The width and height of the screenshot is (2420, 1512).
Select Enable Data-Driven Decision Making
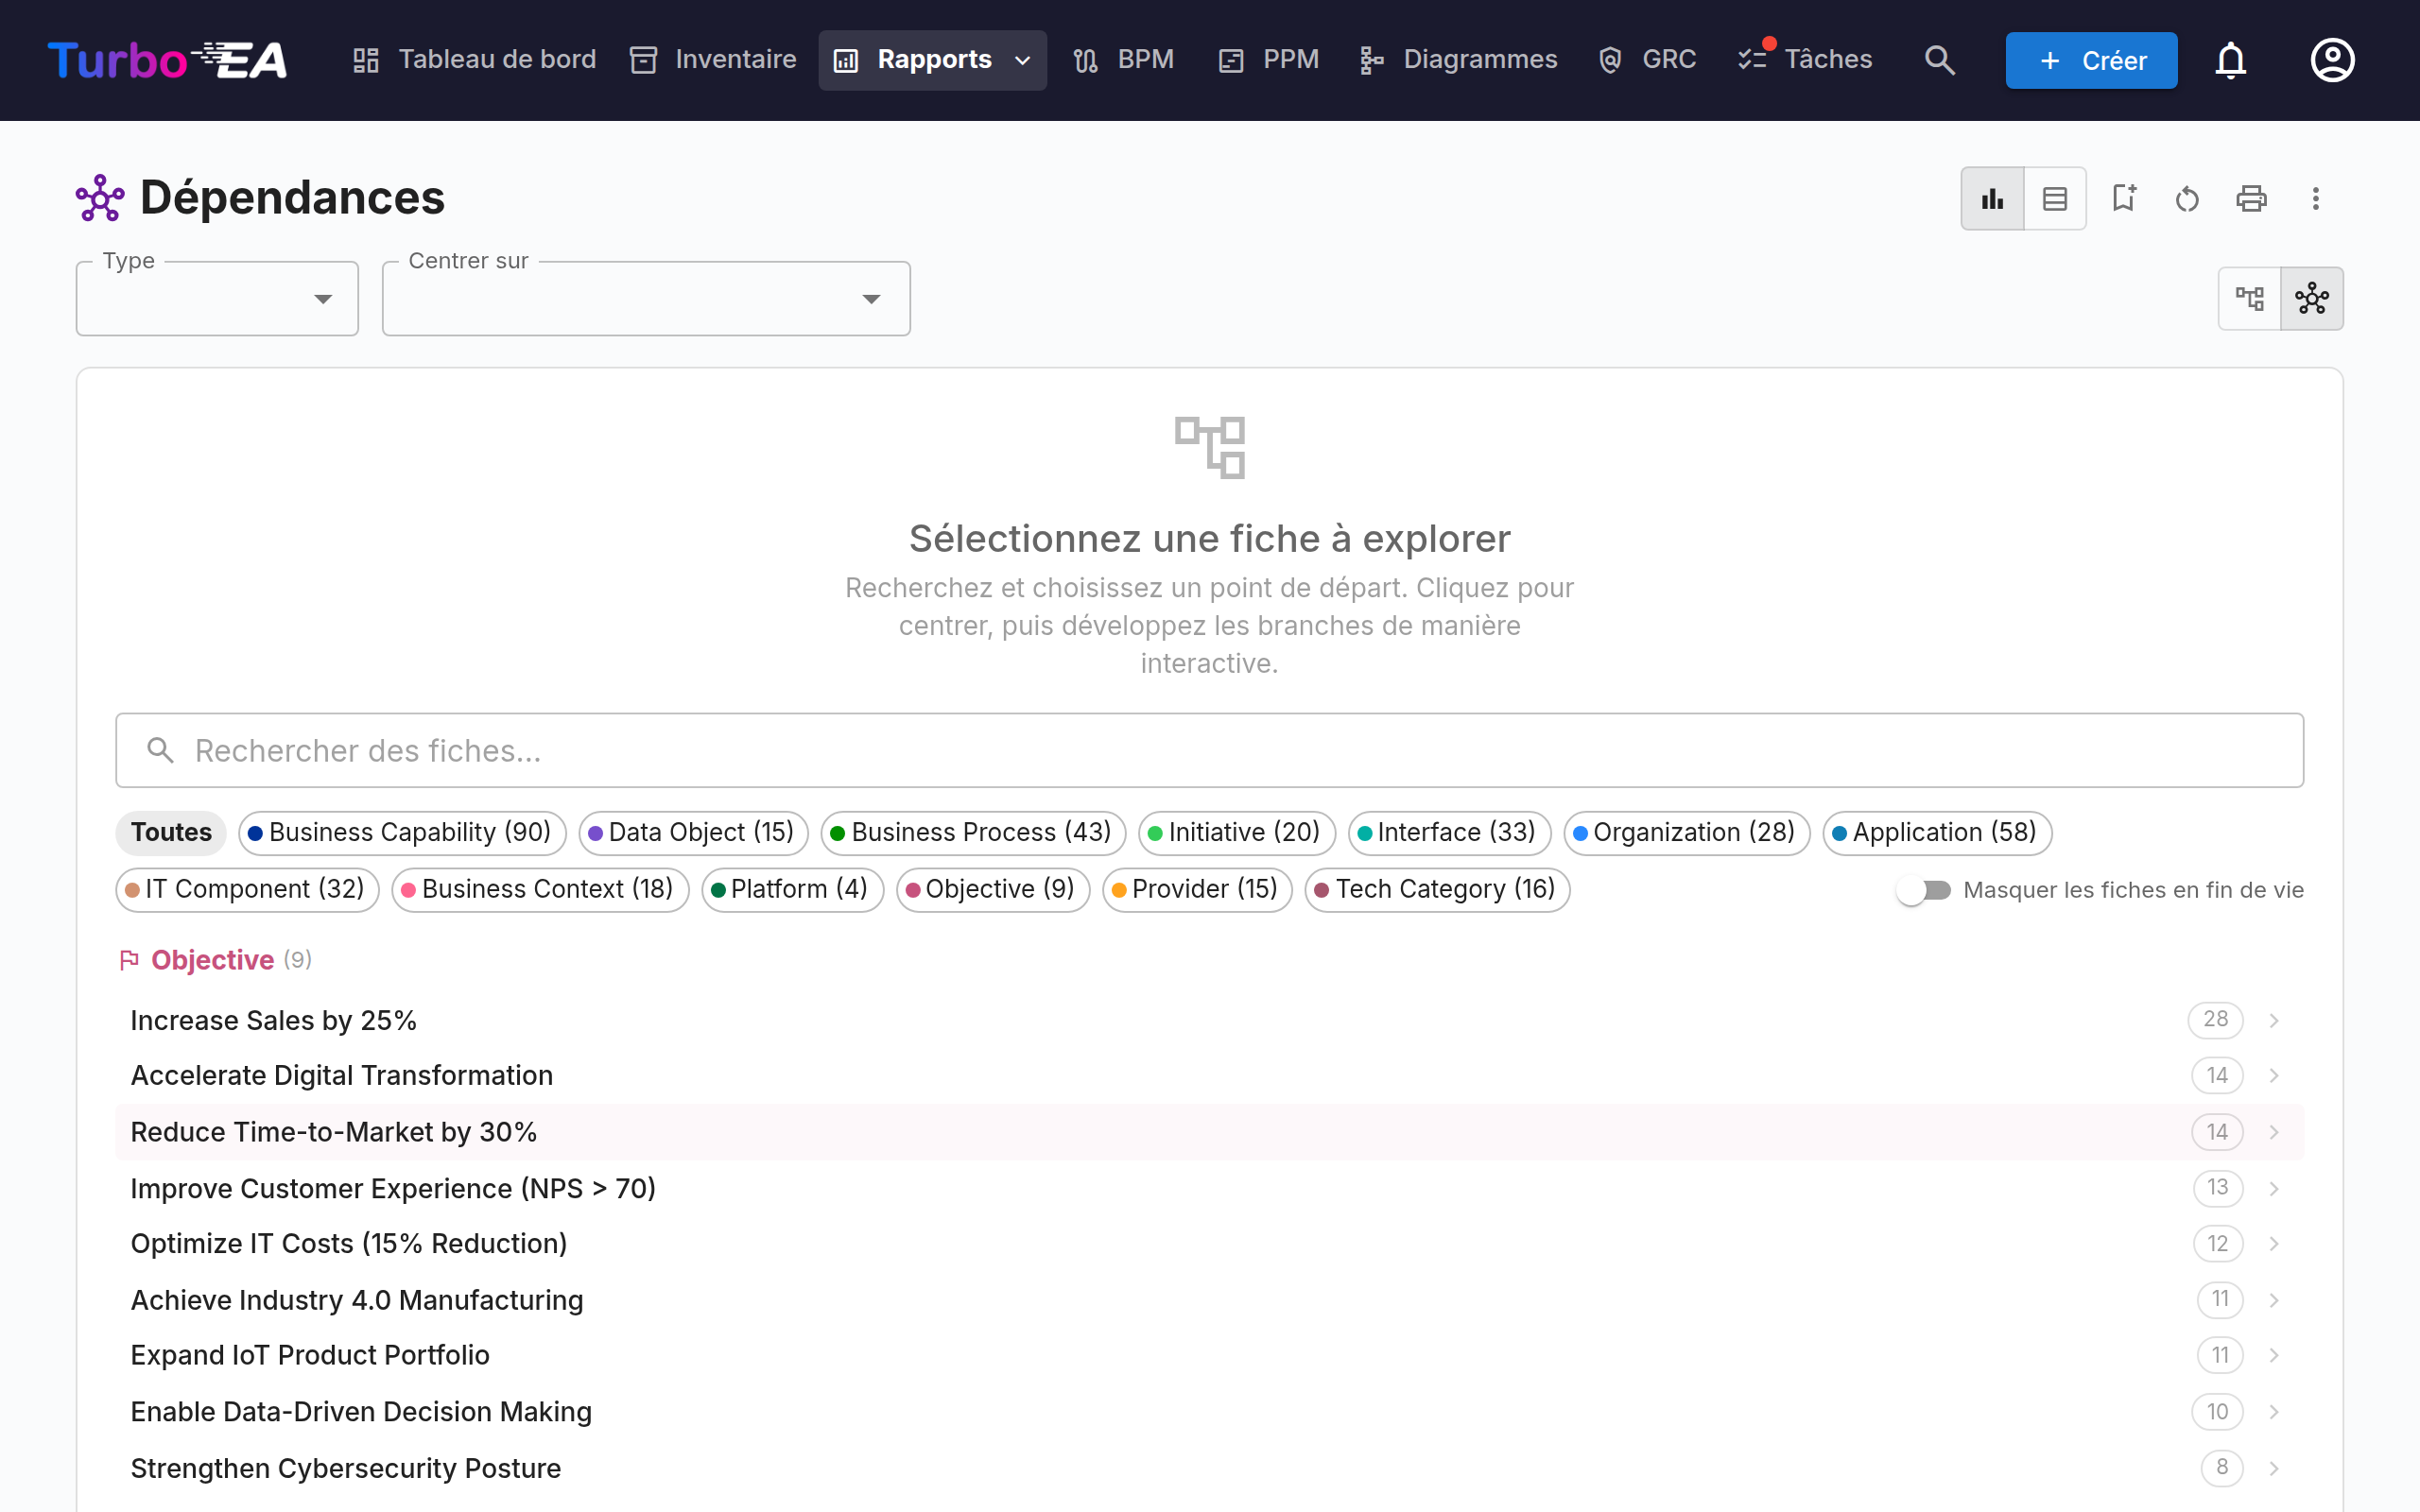pyautogui.click(x=1210, y=1412)
